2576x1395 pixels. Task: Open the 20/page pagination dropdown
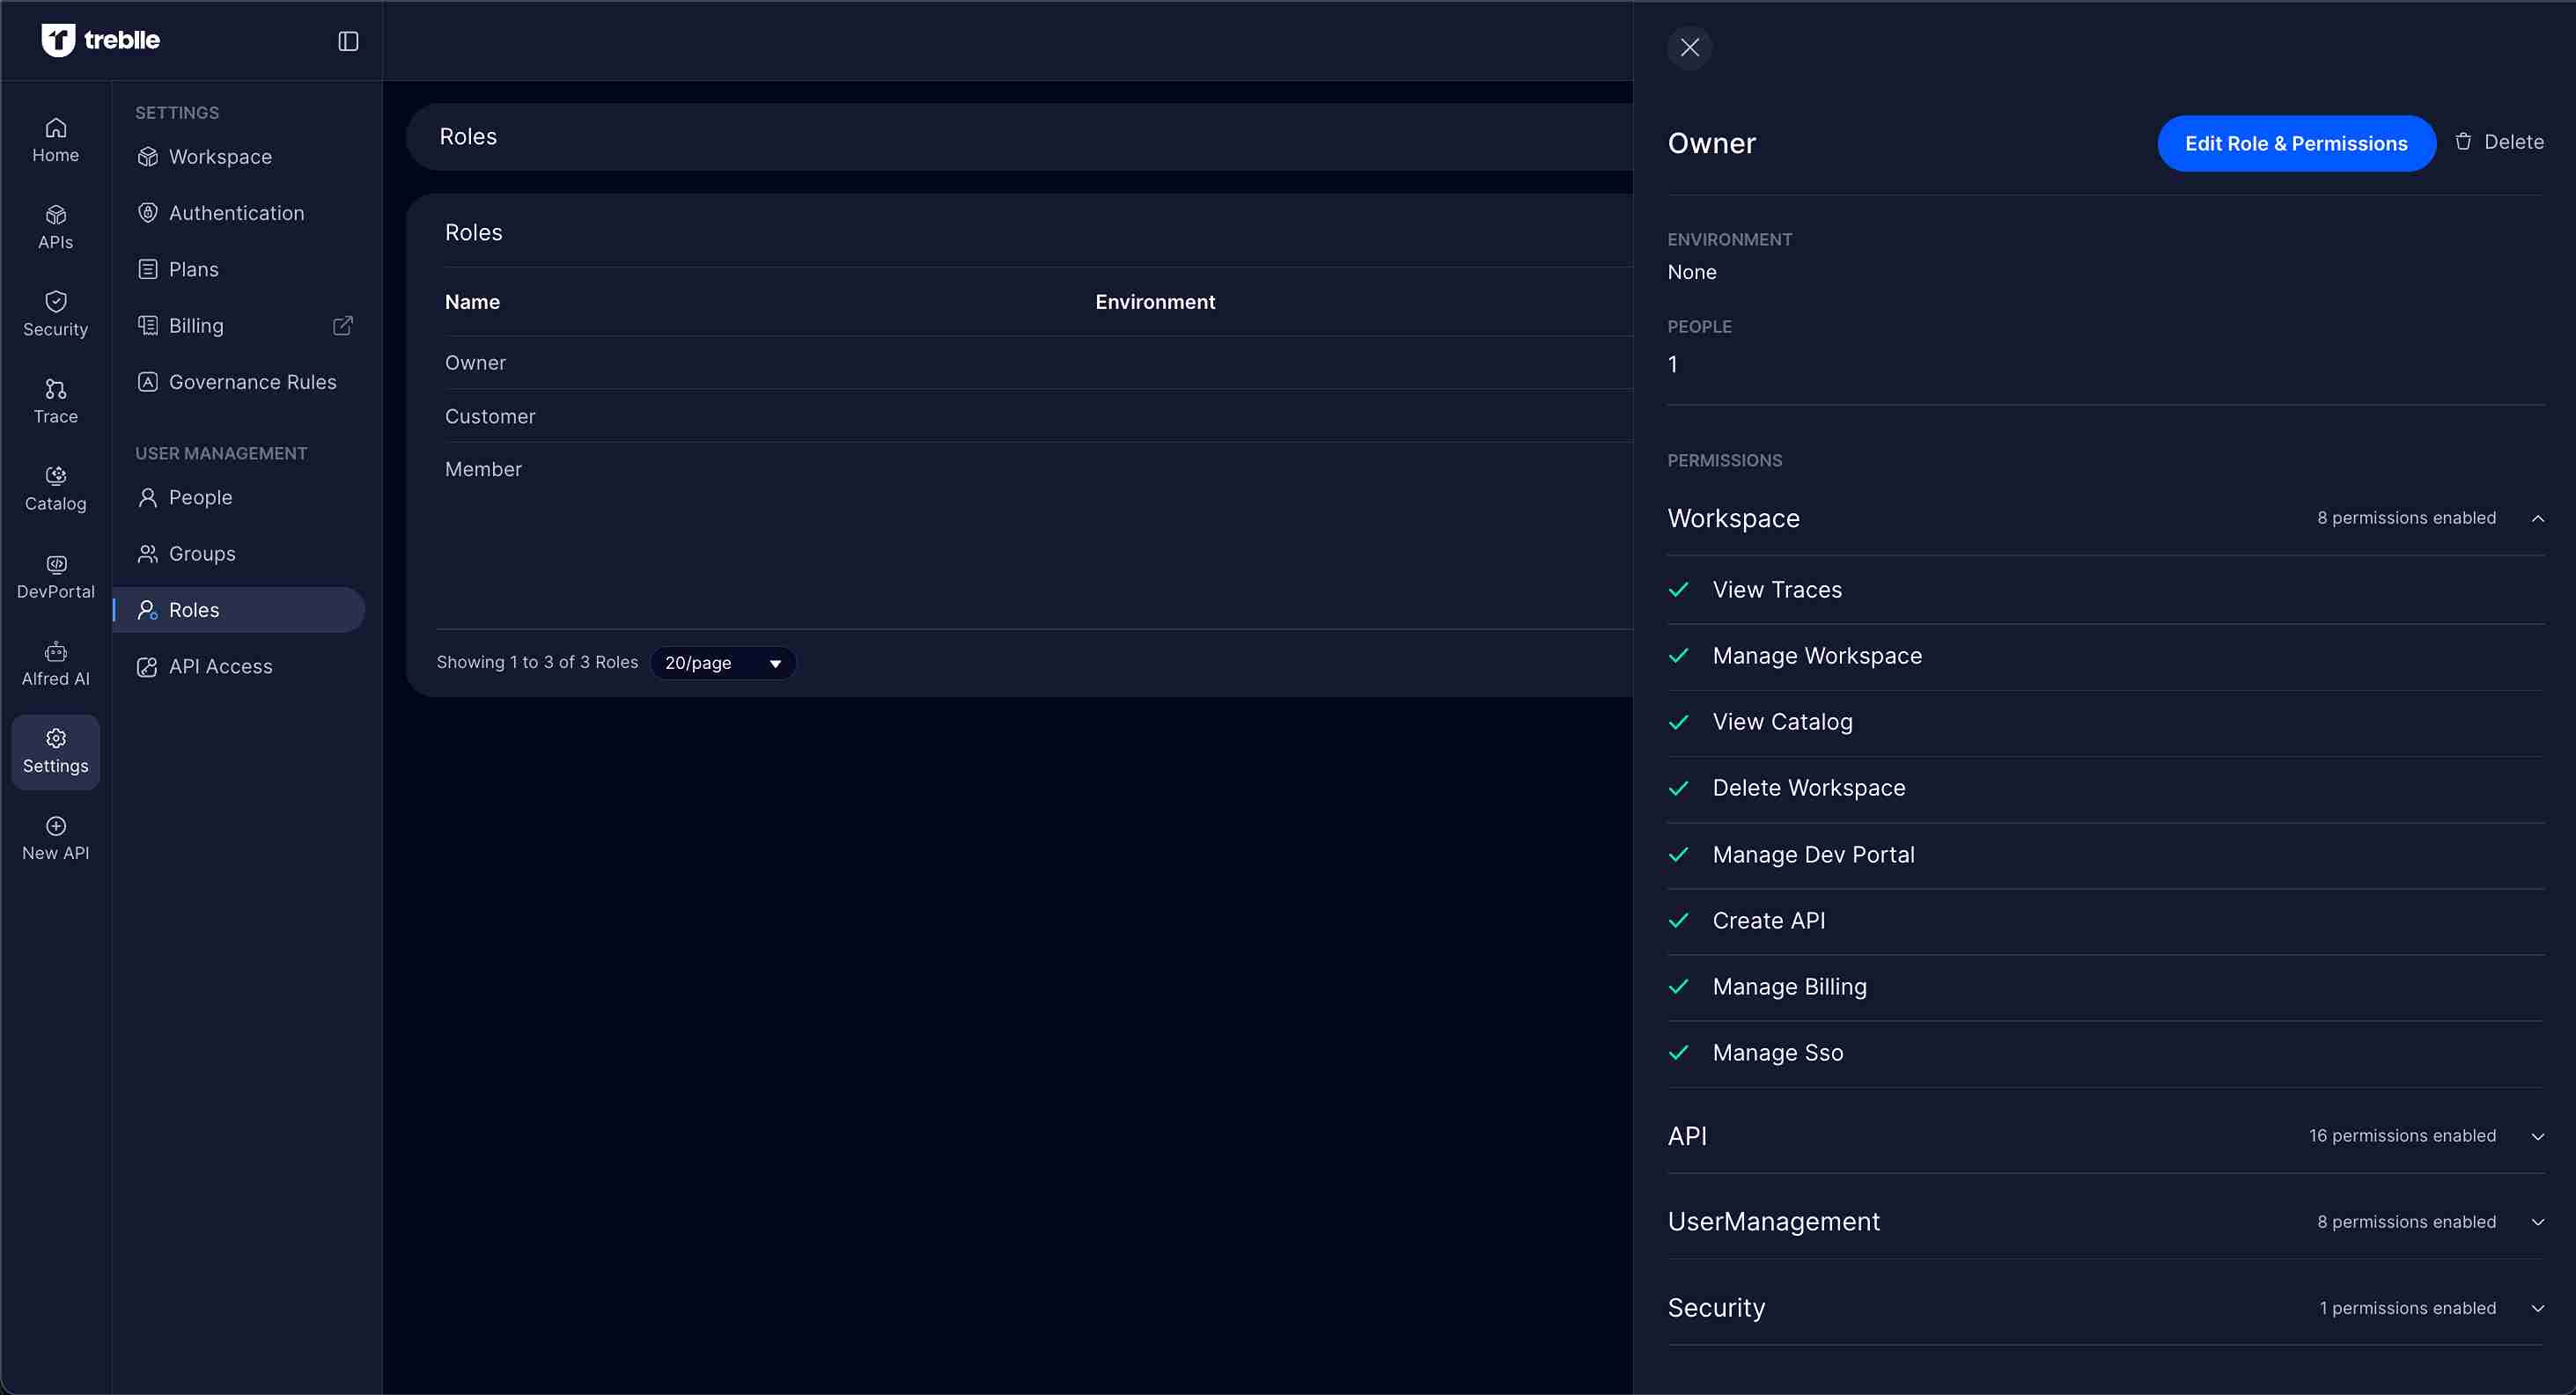(x=722, y=663)
